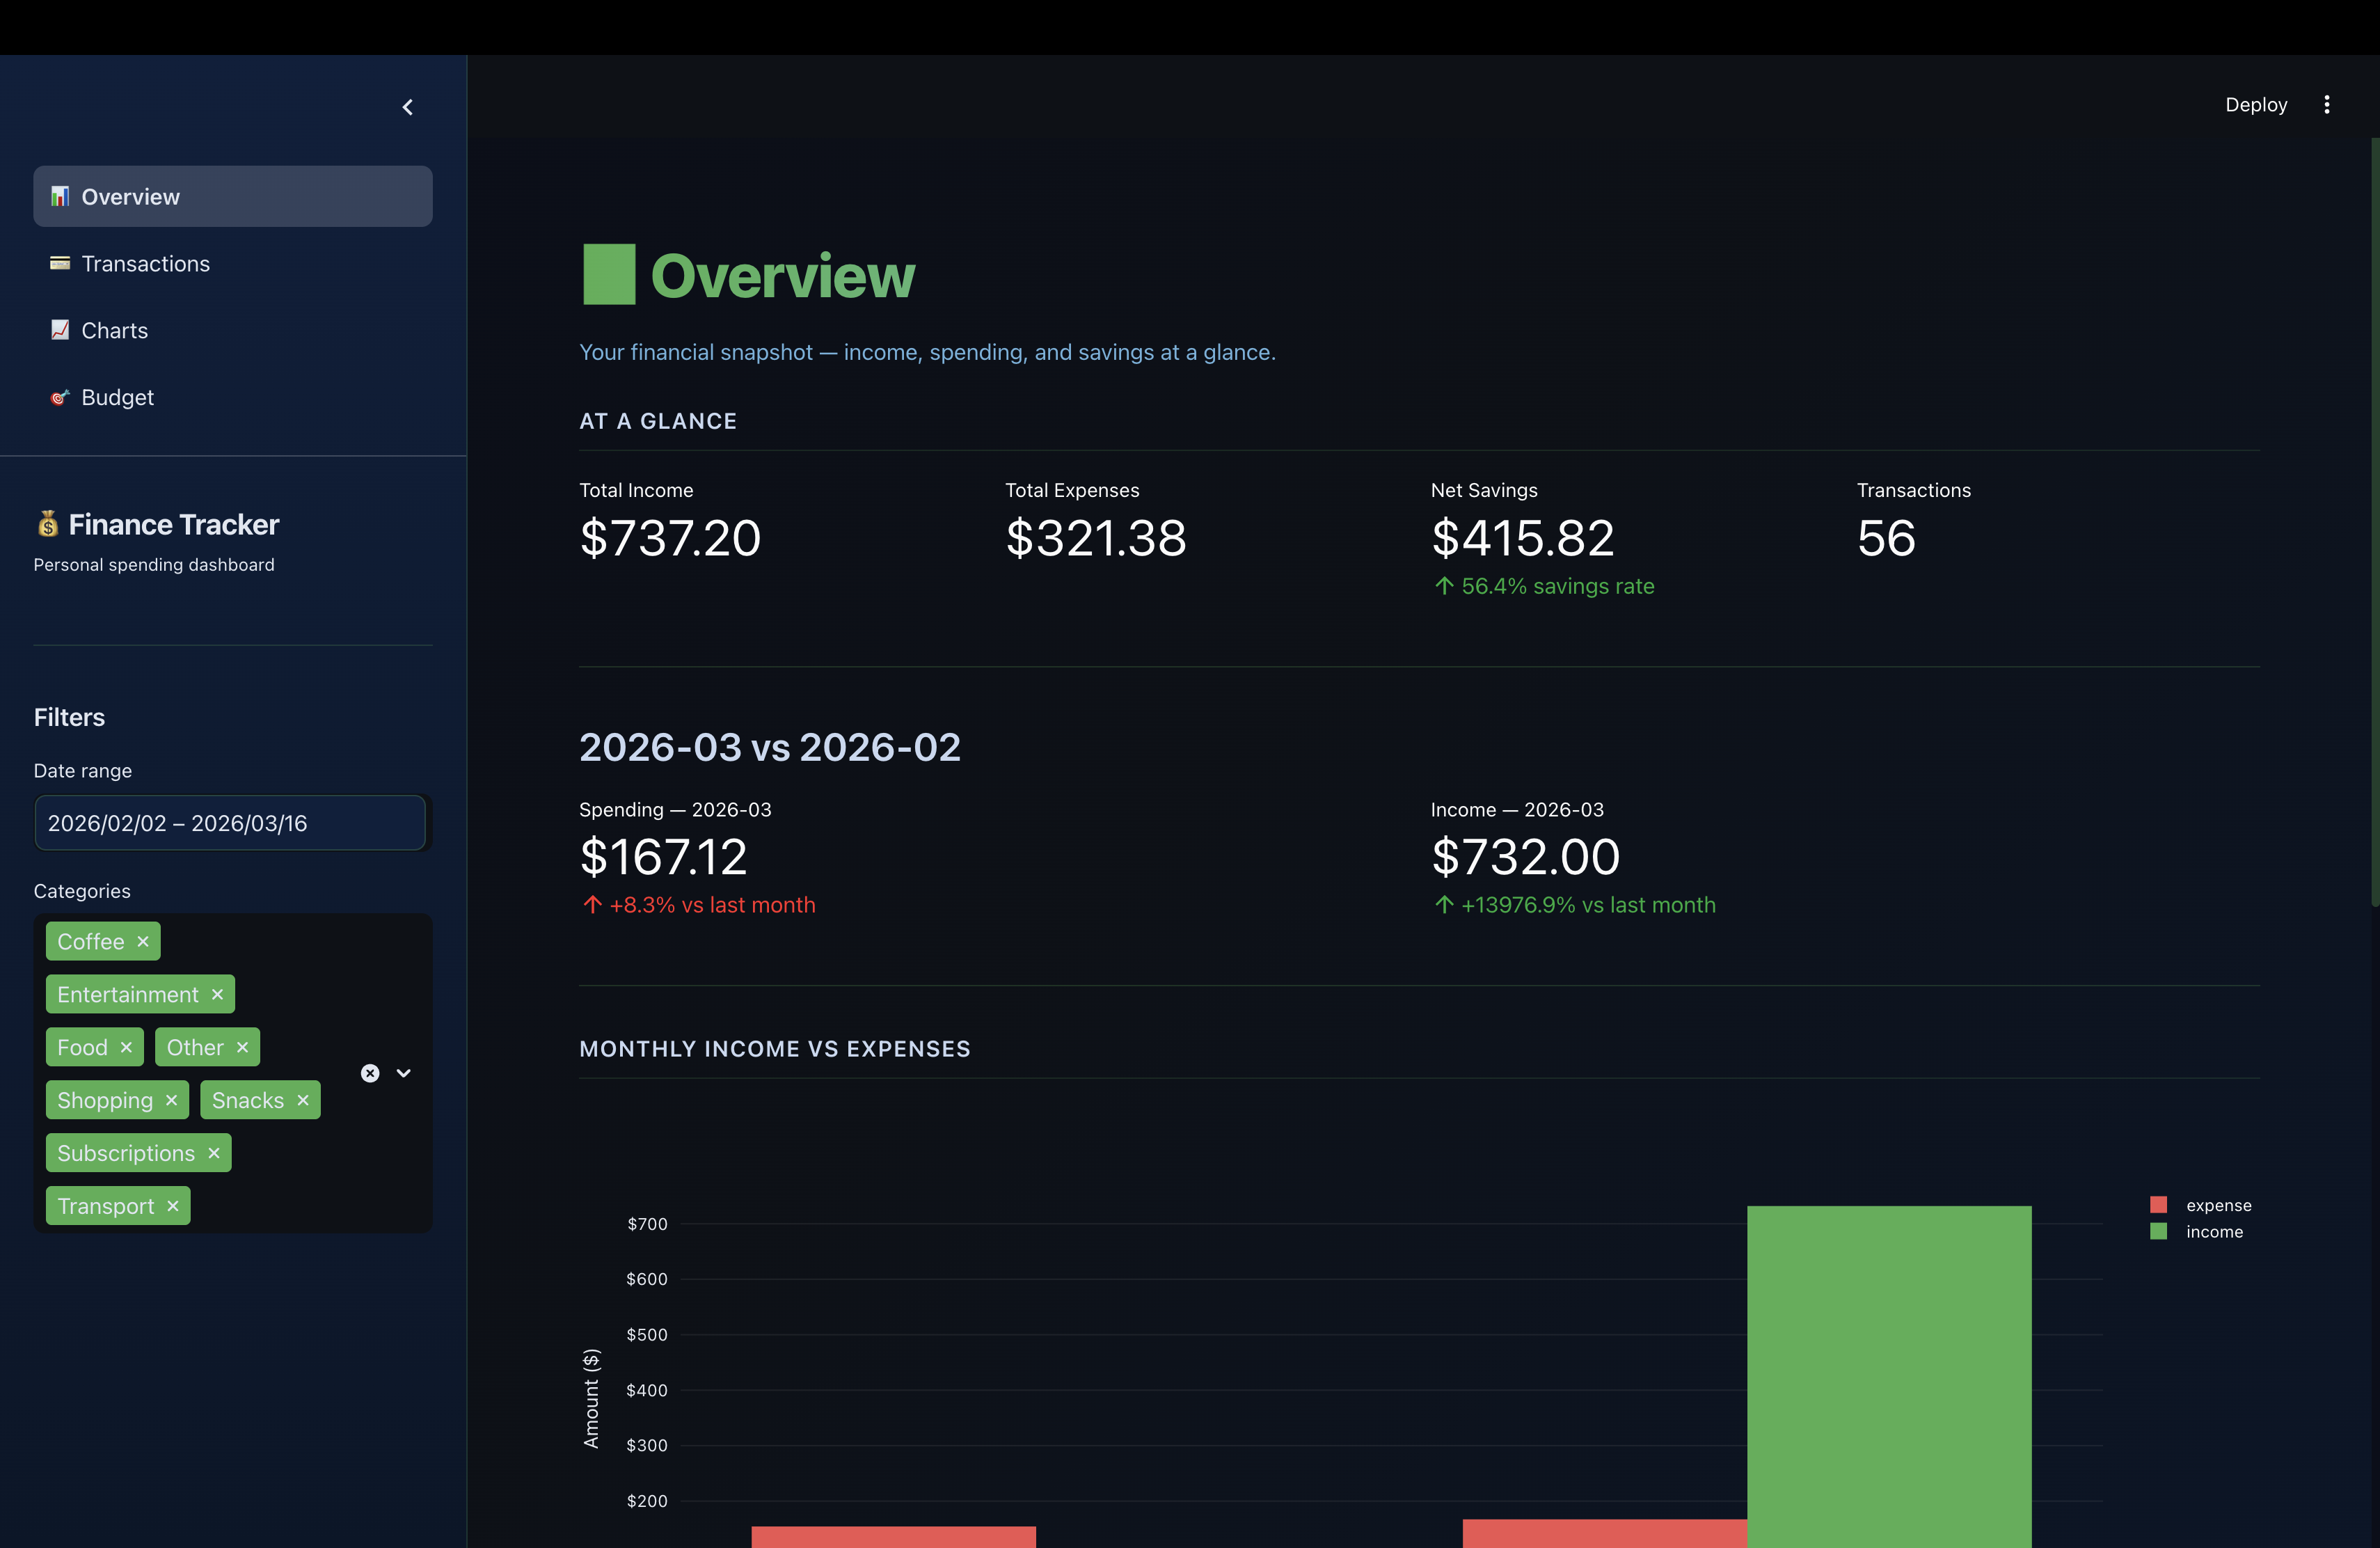Click the bar-chart icon beside Overview
This screenshot has width=2380, height=1548.
[60, 196]
